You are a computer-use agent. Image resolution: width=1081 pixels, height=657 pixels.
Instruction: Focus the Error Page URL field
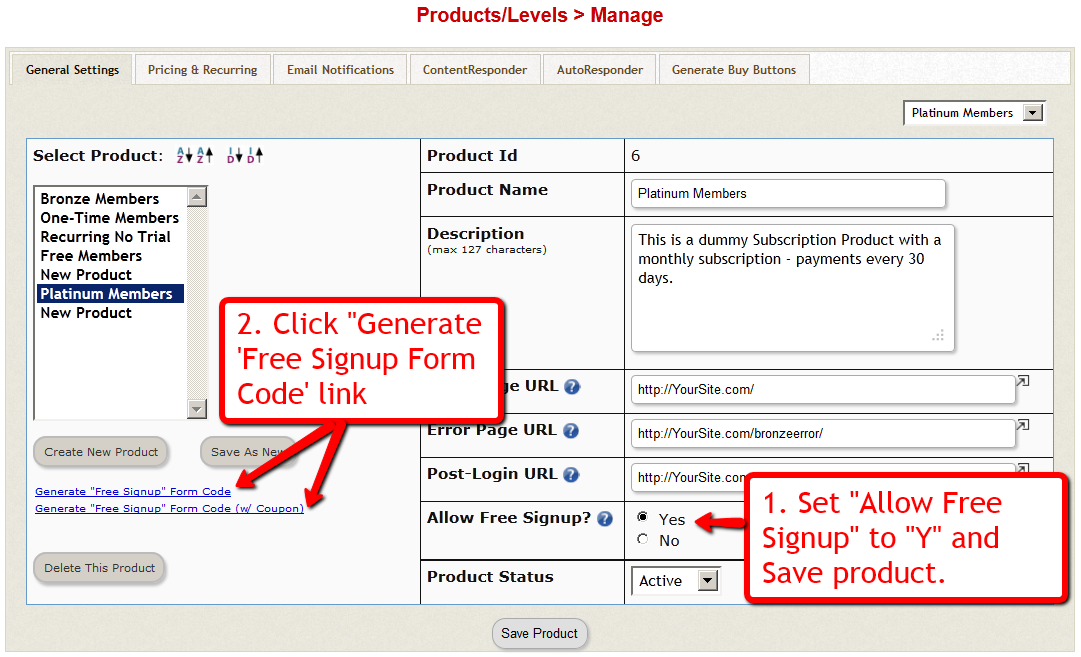tap(823, 434)
